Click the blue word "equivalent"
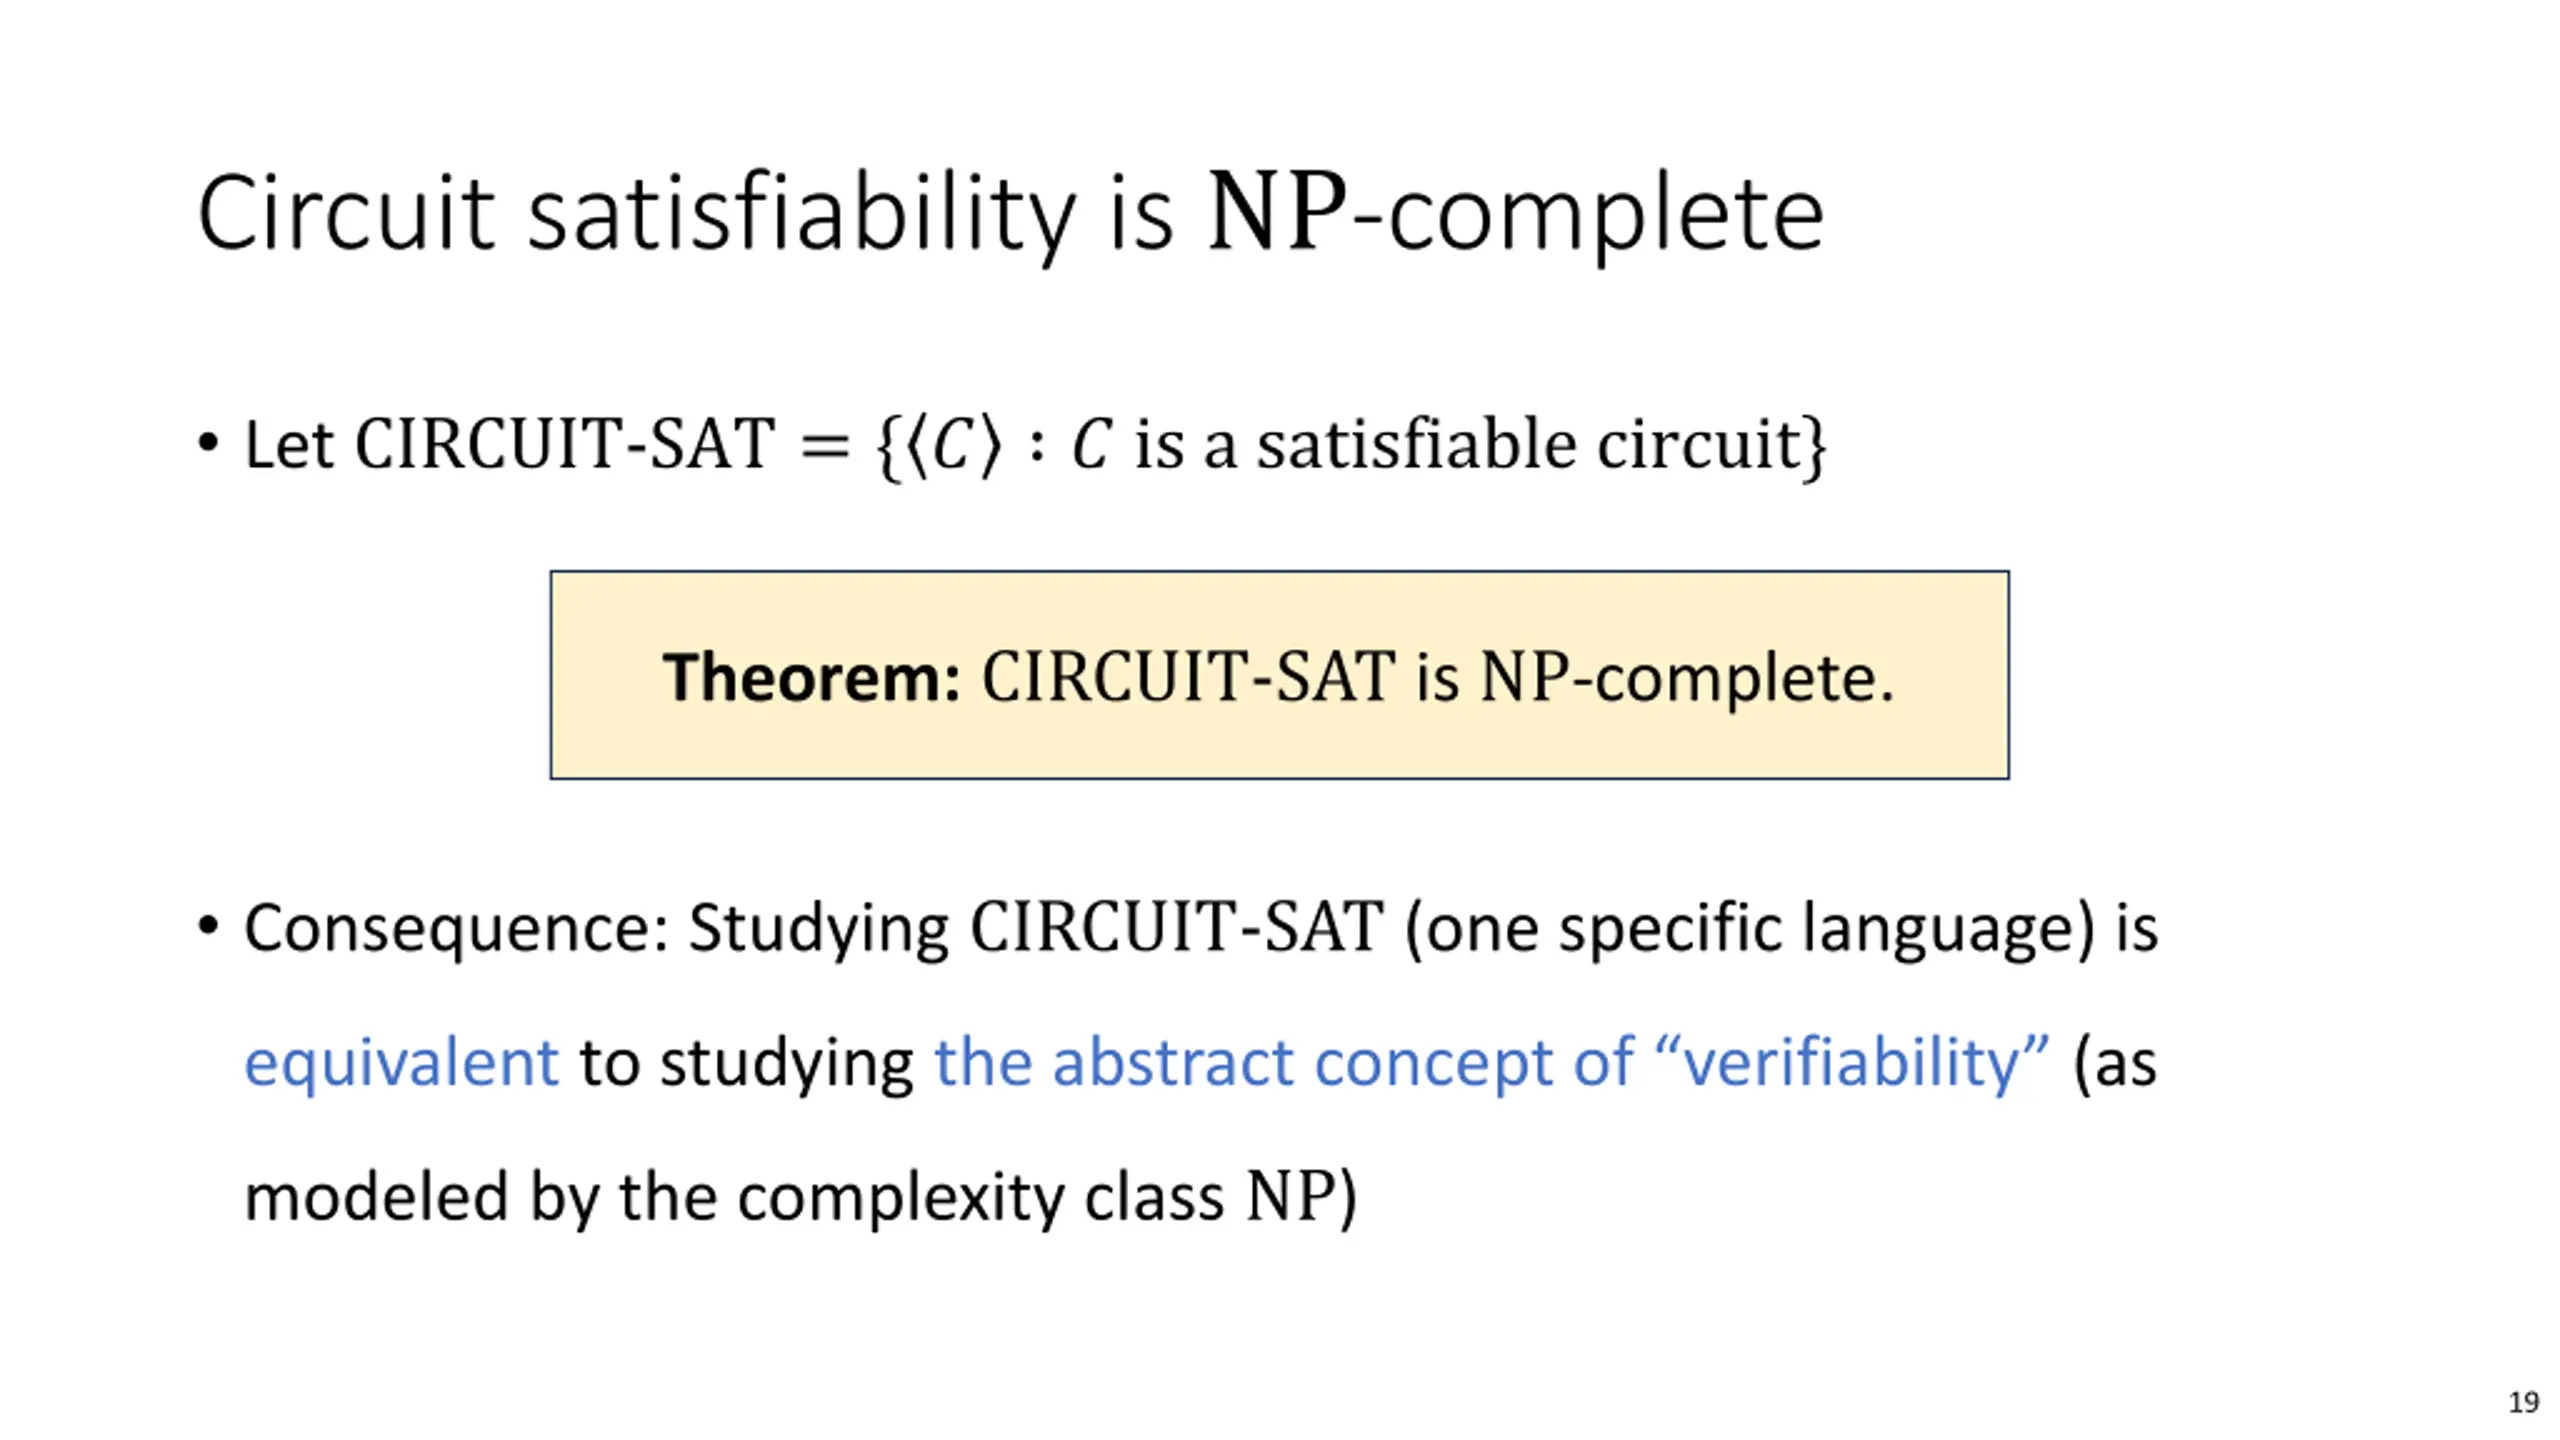Viewport: 2560px width, 1440px height. pos(401,1062)
